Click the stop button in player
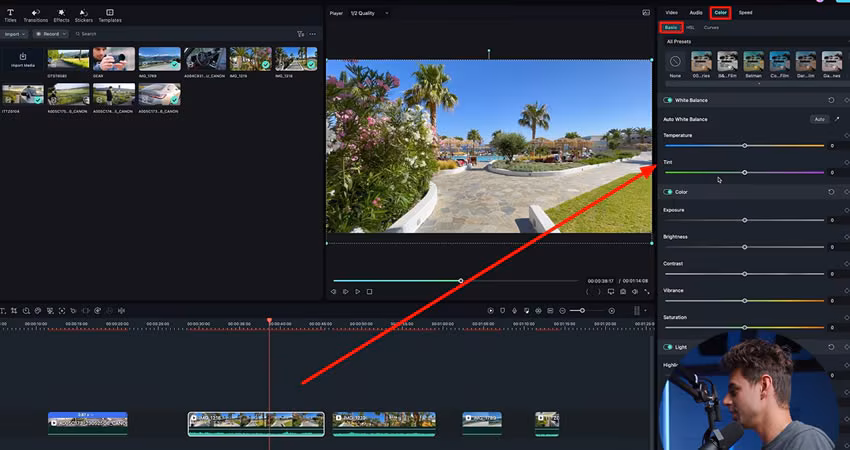This screenshot has width=850, height=450. [x=370, y=292]
